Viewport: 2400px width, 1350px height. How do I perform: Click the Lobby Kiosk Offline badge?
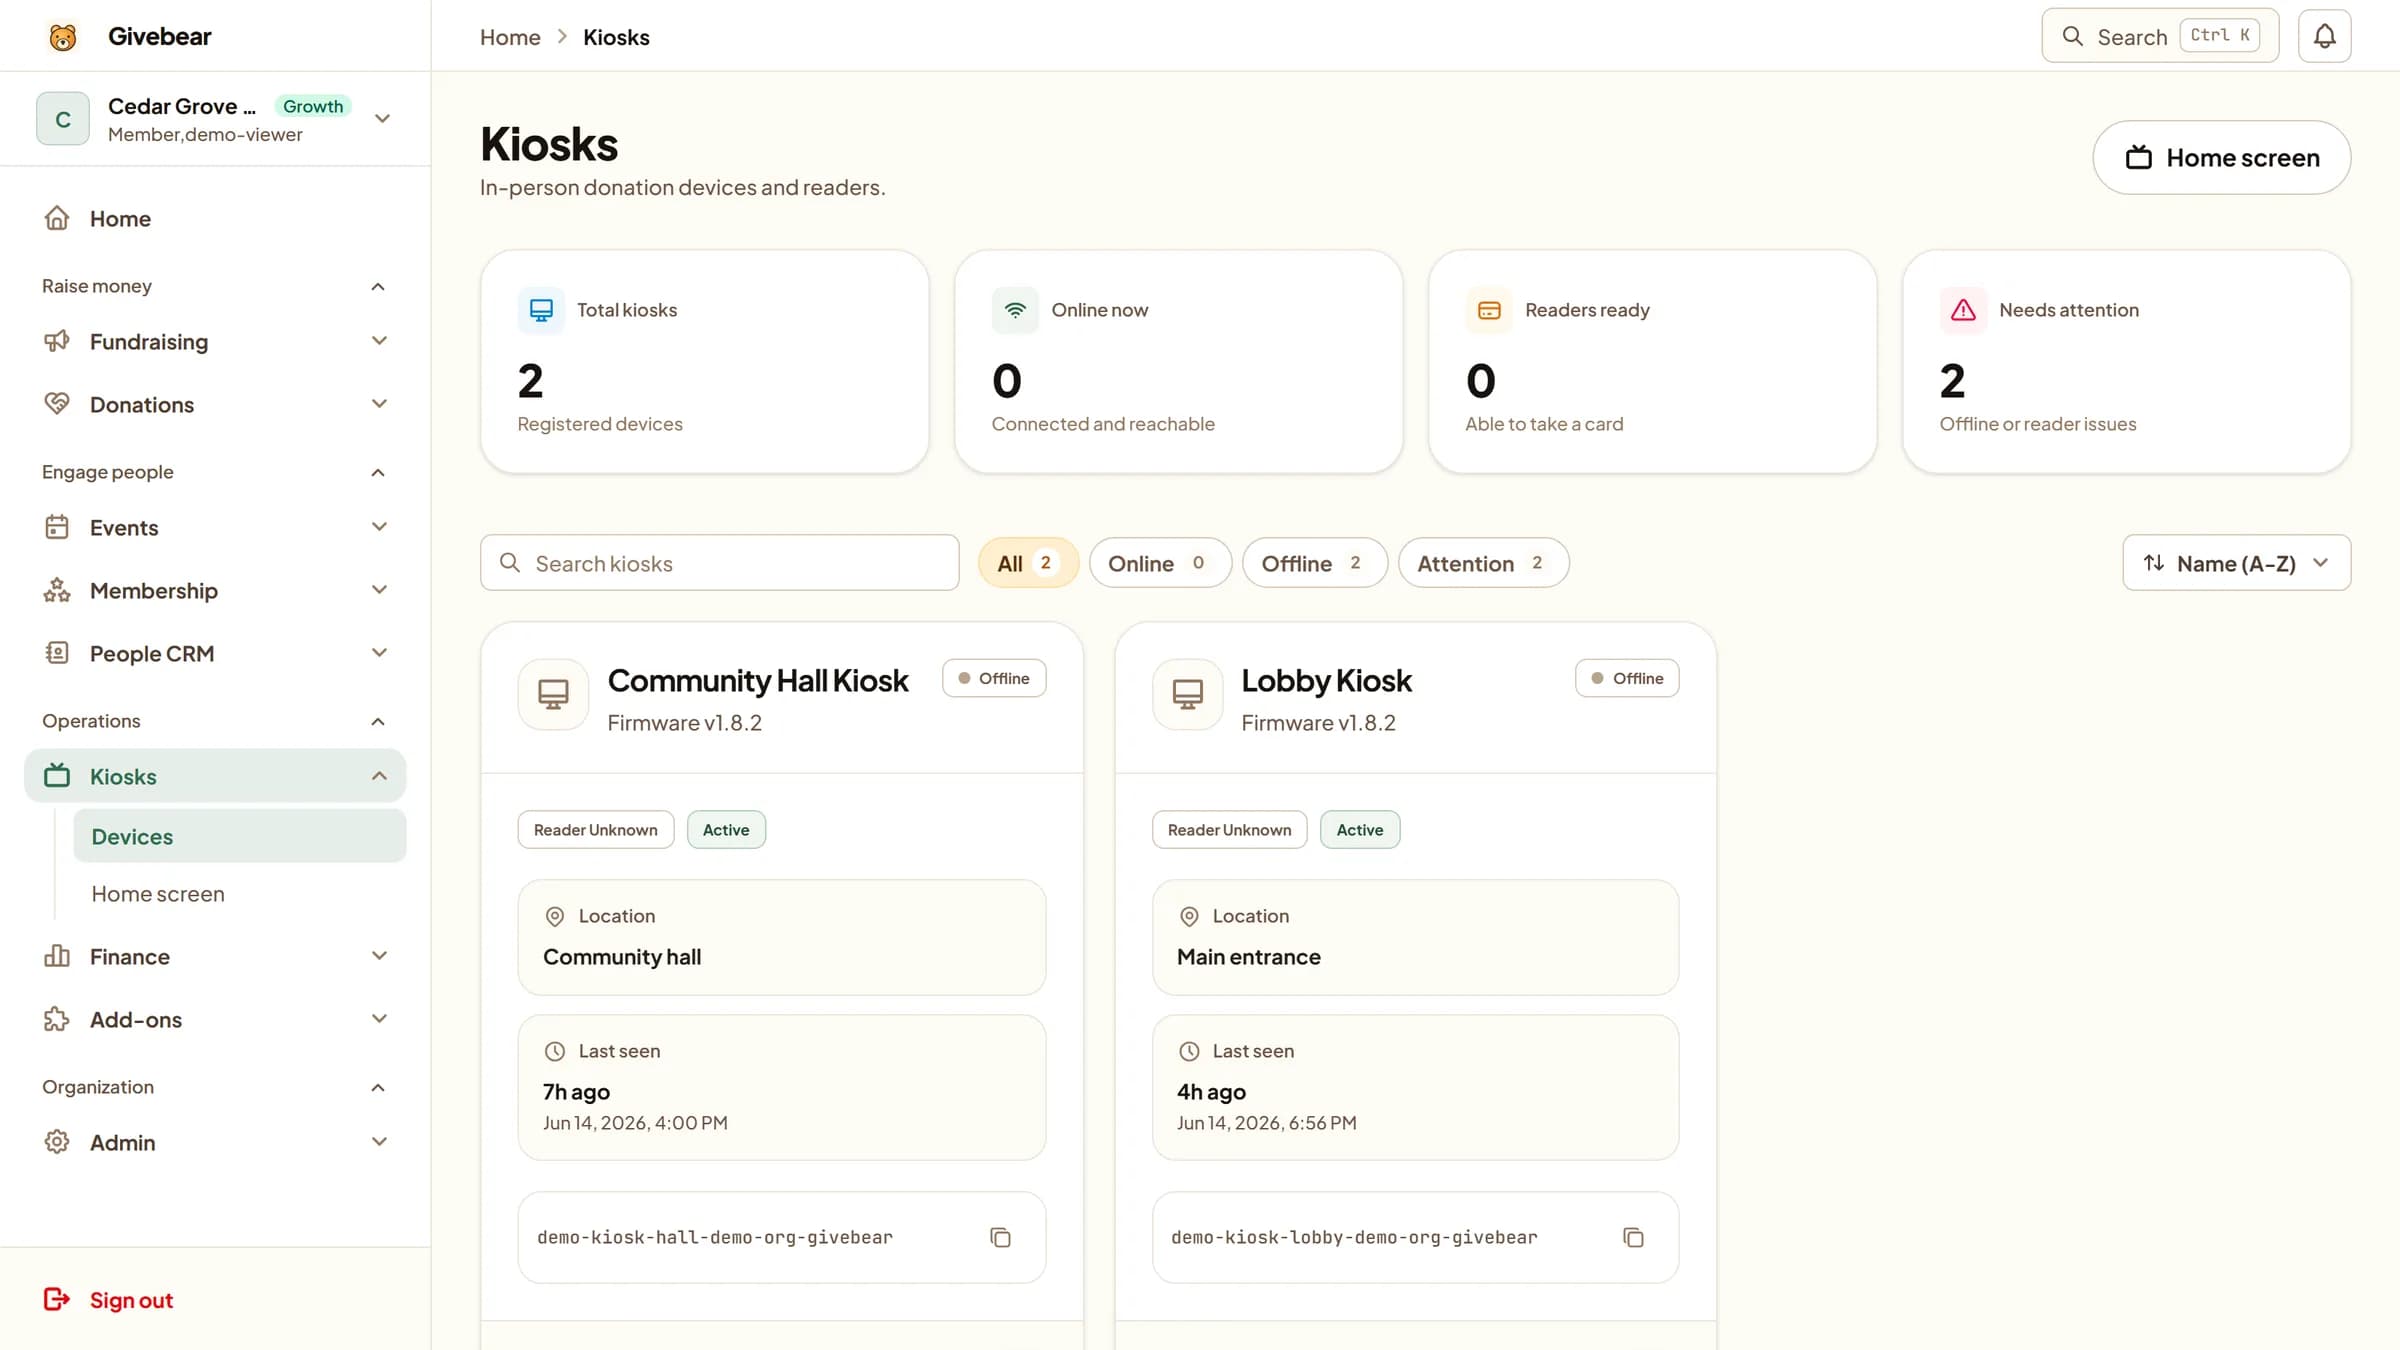1627,678
